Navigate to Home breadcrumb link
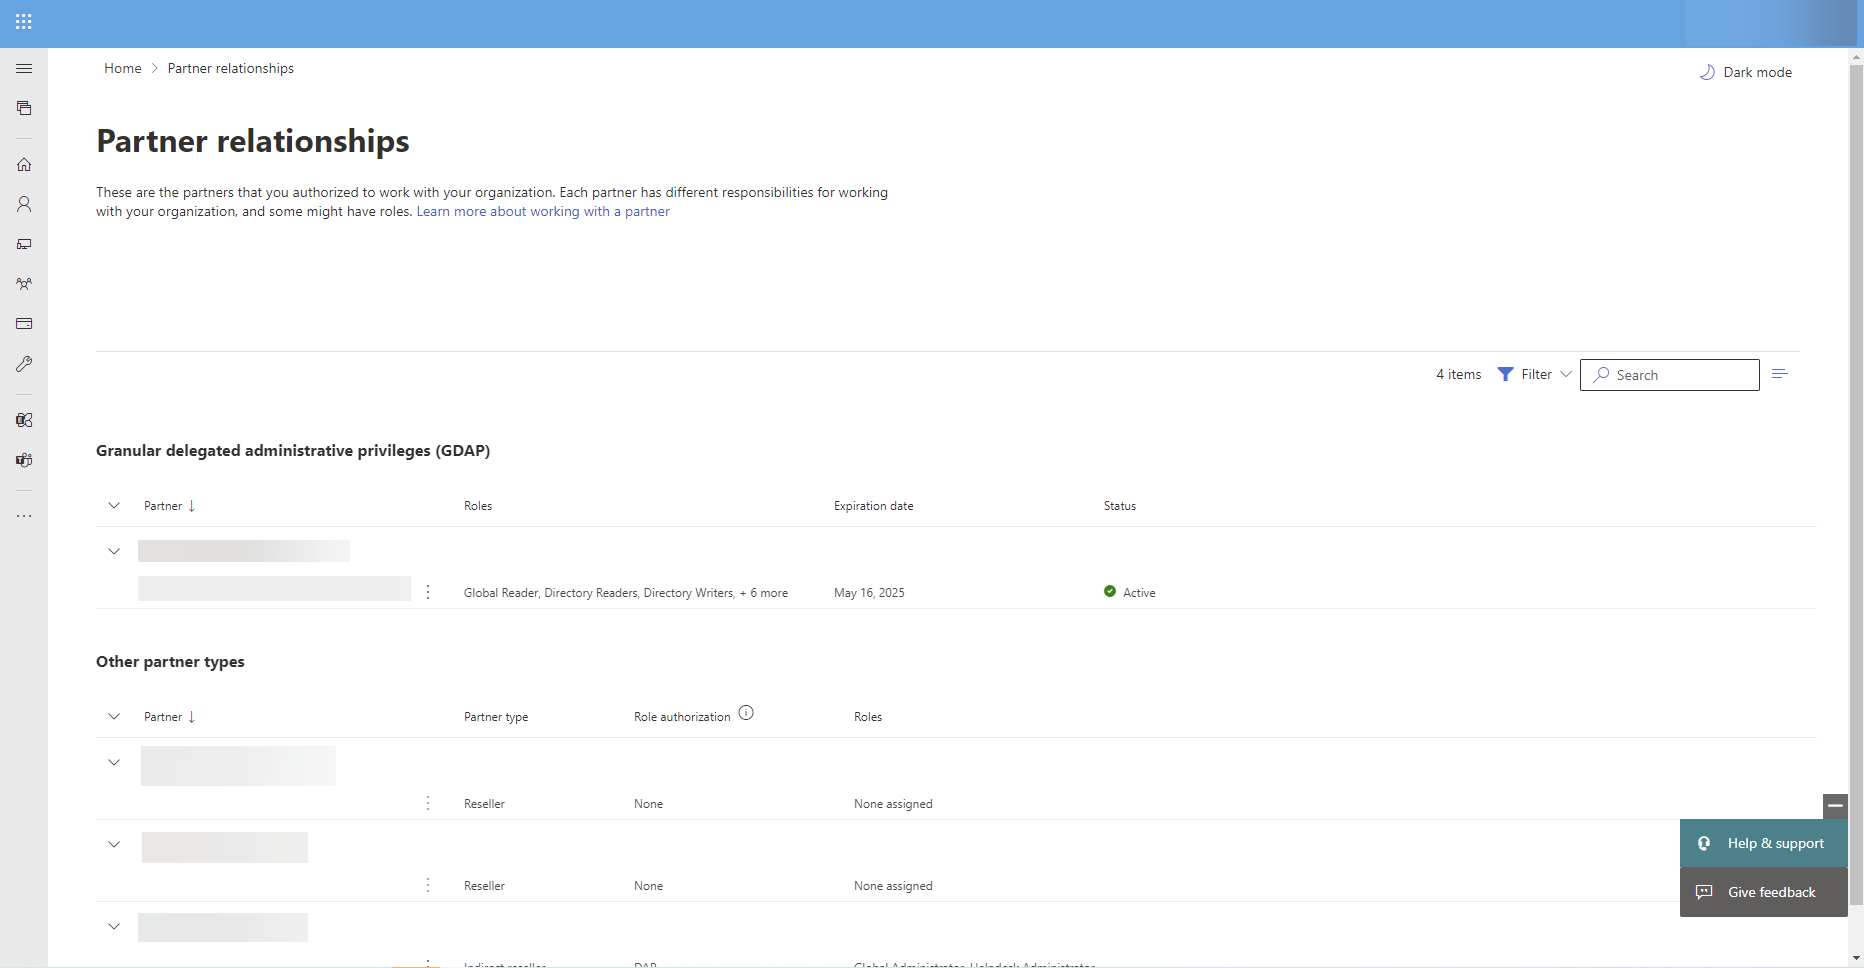 [x=123, y=68]
